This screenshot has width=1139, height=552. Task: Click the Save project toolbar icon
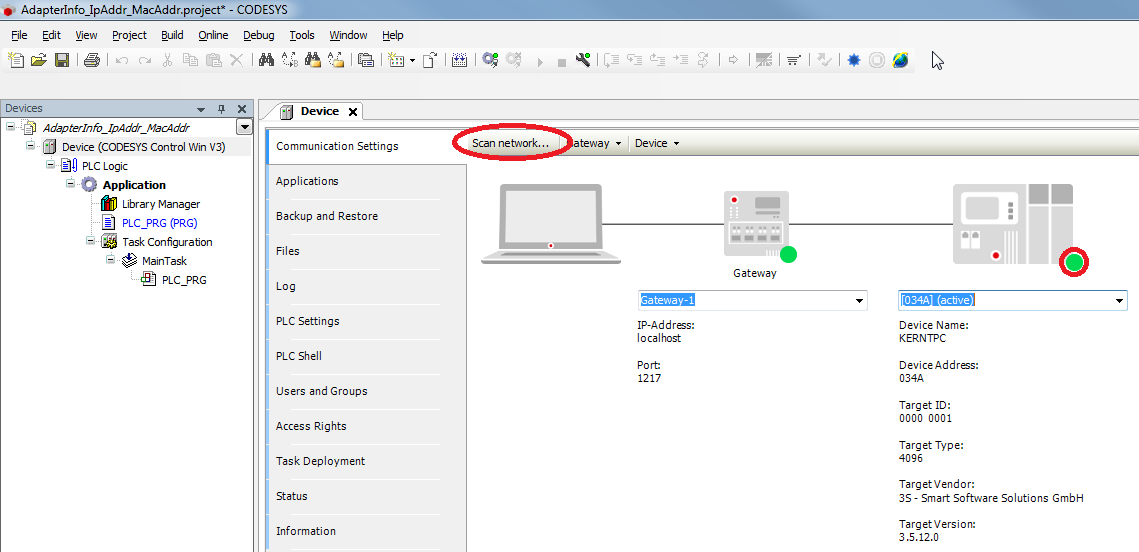(62, 60)
